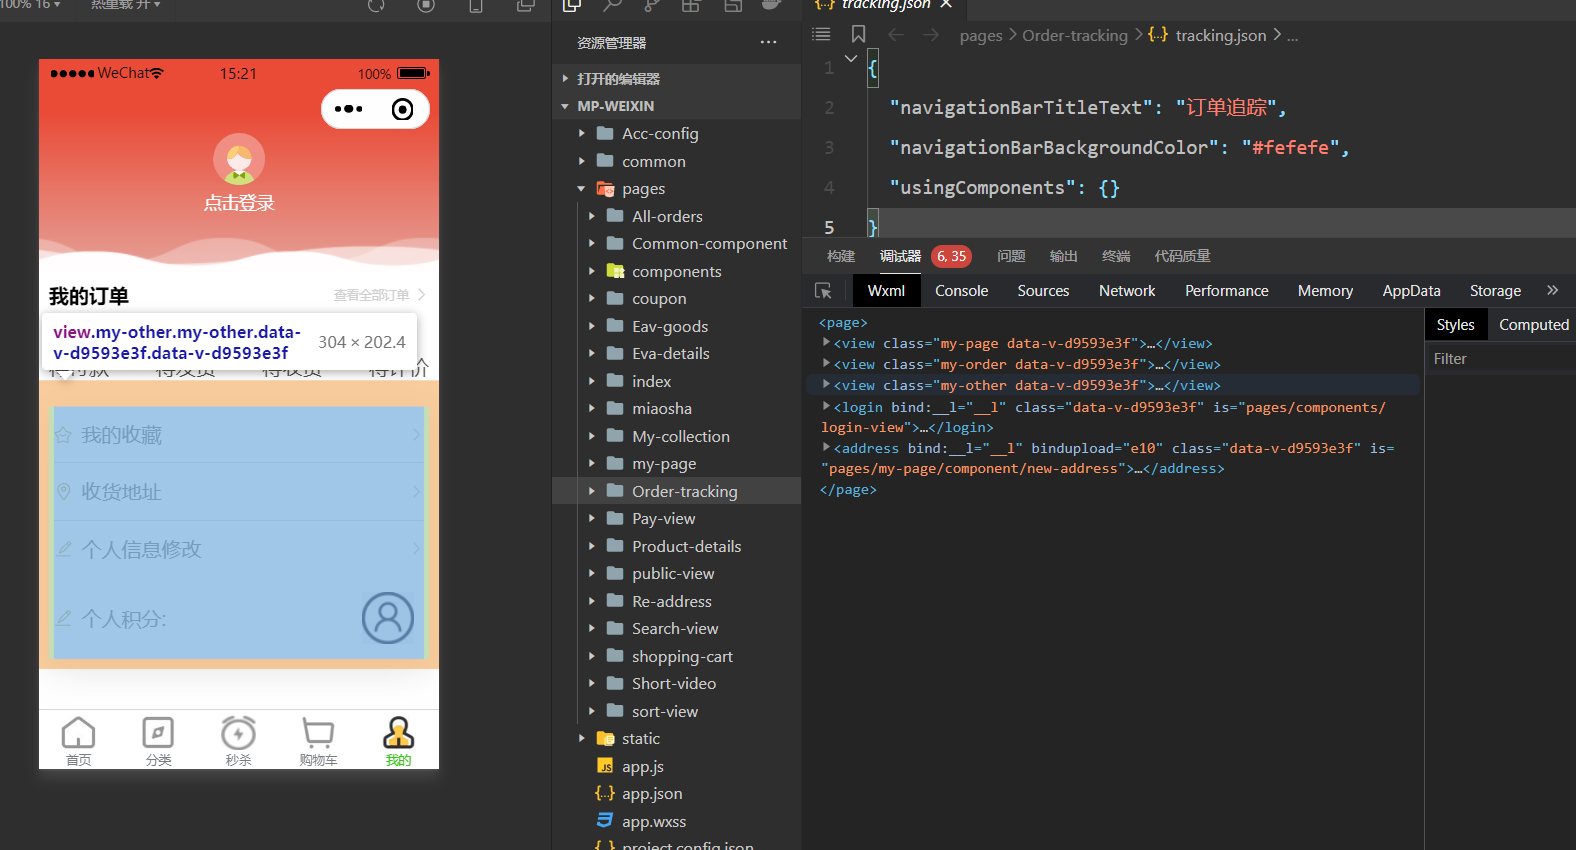The height and width of the screenshot is (850, 1576).
Task: Tap the user avatar above 点击登录
Action: click(239, 159)
